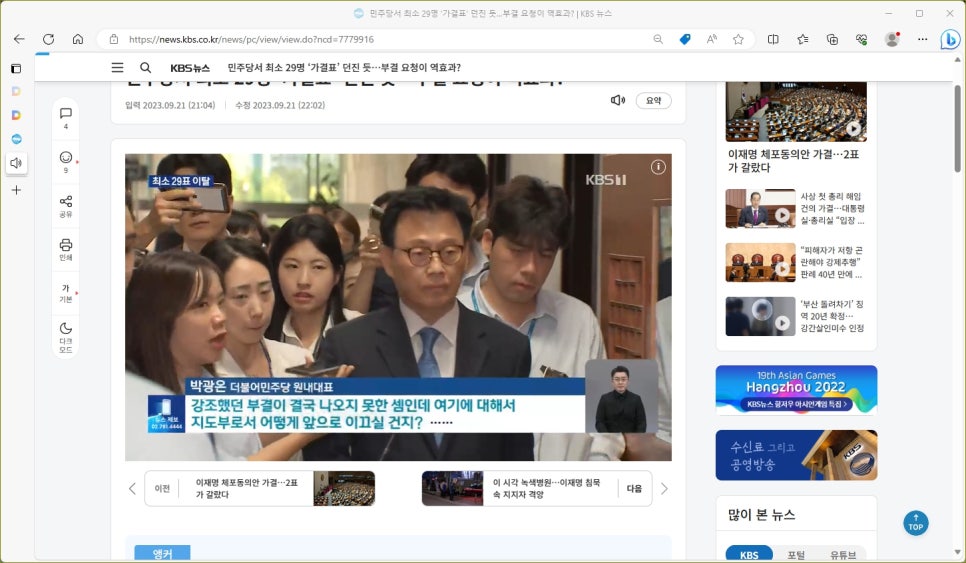Open the KBS hamburger menu
The height and width of the screenshot is (563, 966).
[117, 67]
